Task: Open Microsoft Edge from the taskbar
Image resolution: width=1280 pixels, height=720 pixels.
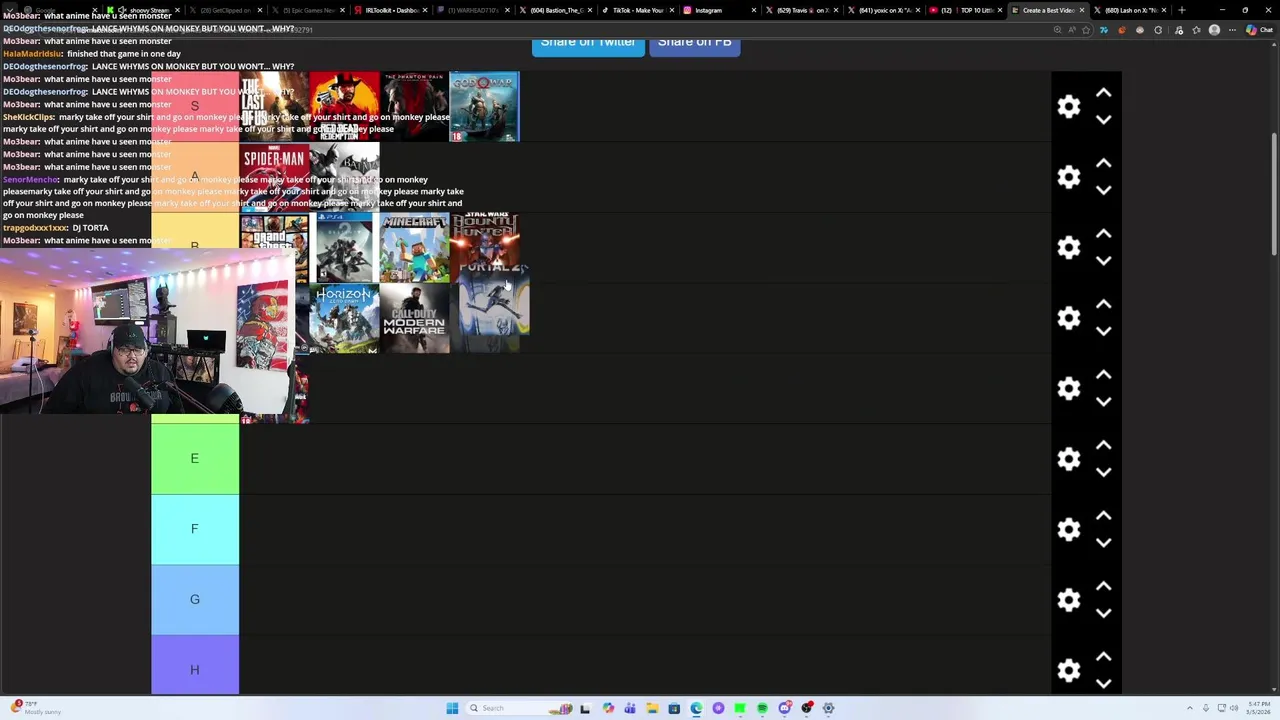Action: tap(696, 708)
